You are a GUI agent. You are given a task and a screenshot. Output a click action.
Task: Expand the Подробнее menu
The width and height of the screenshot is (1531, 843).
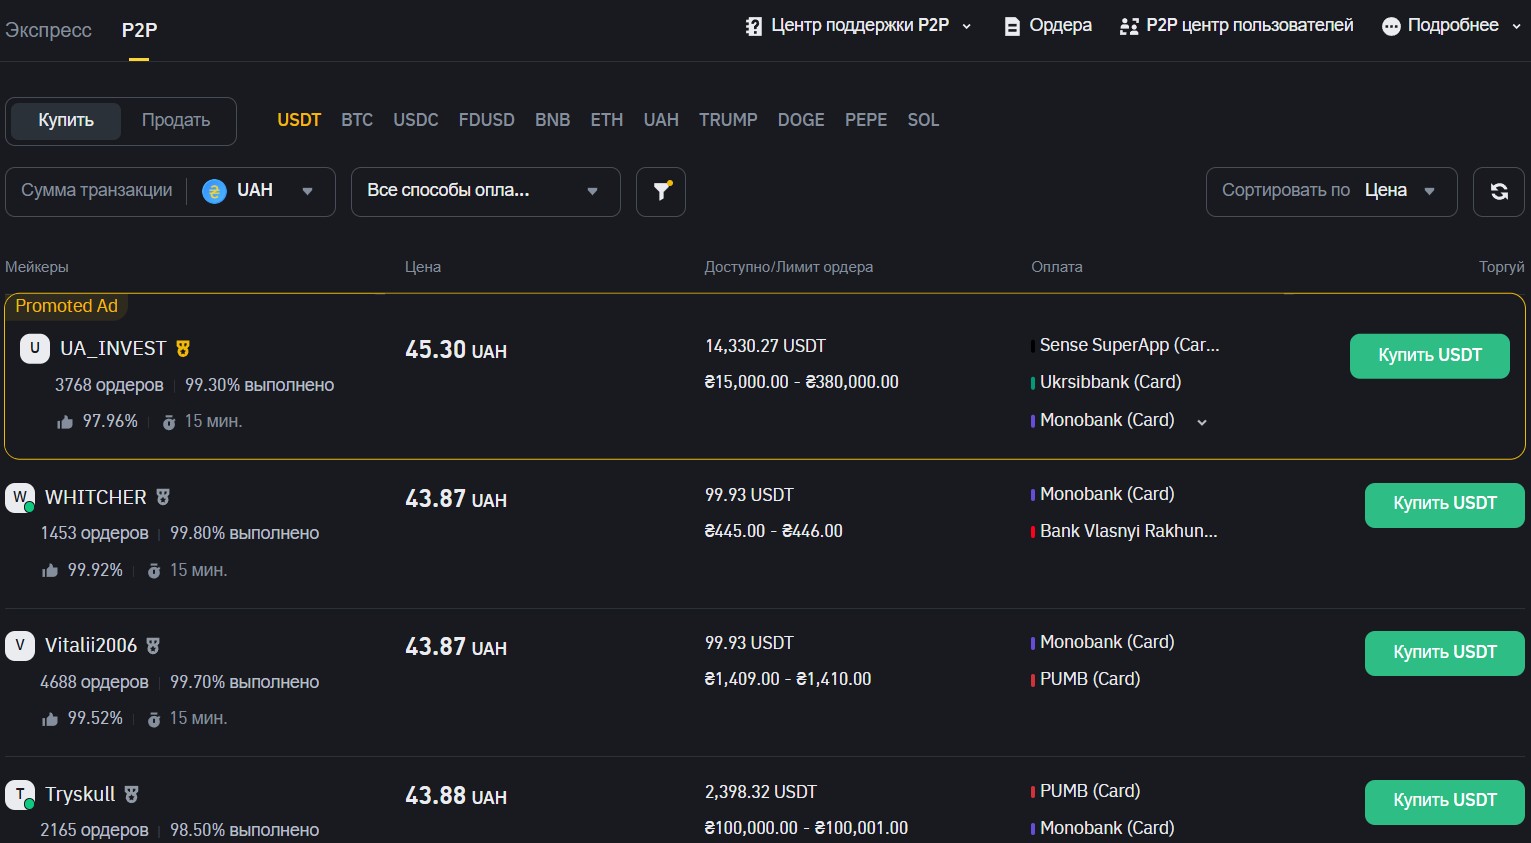click(x=1516, y=26)
